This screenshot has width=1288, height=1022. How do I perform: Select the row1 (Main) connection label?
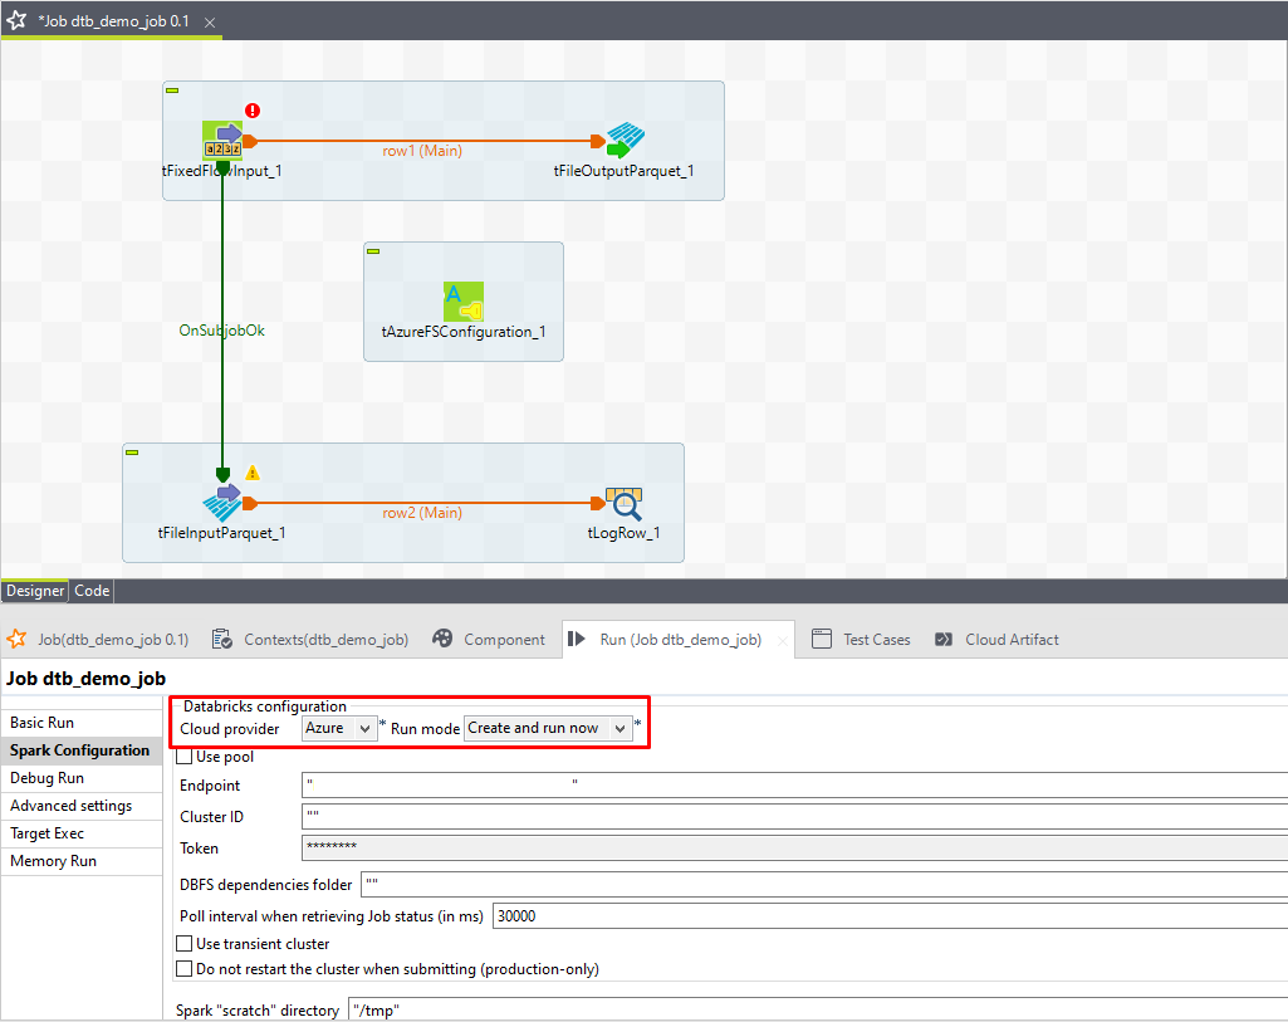click(x=422, y=151)
